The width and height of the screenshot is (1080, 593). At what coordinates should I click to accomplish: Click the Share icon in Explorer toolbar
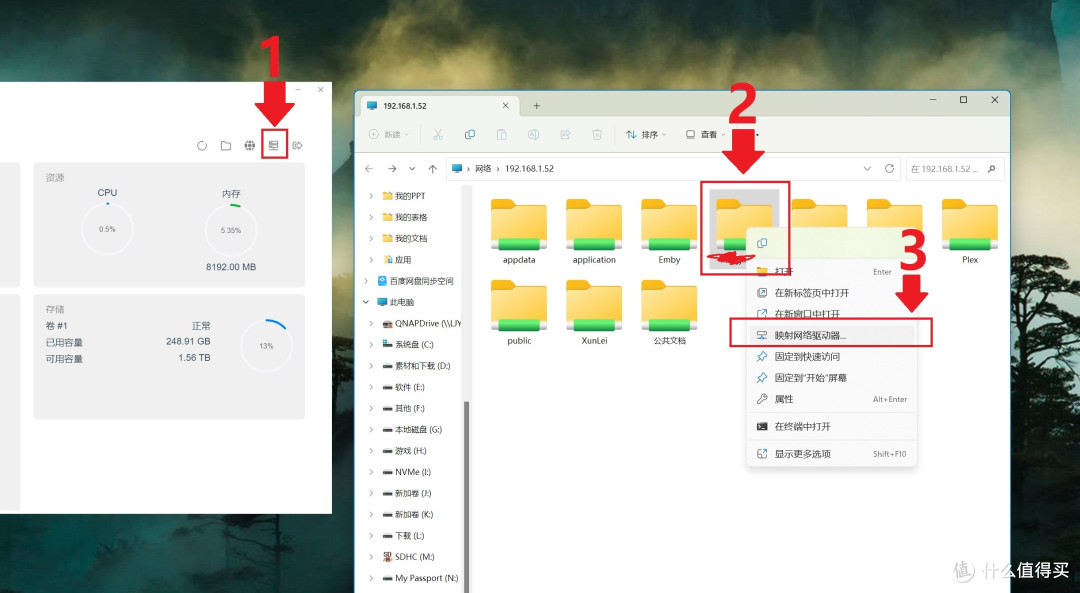point(565,134)
